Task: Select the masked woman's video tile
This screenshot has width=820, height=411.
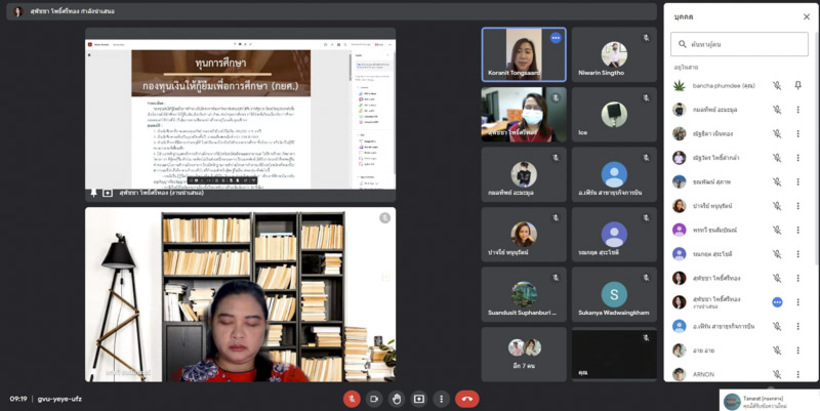Action: click(523, 115)
